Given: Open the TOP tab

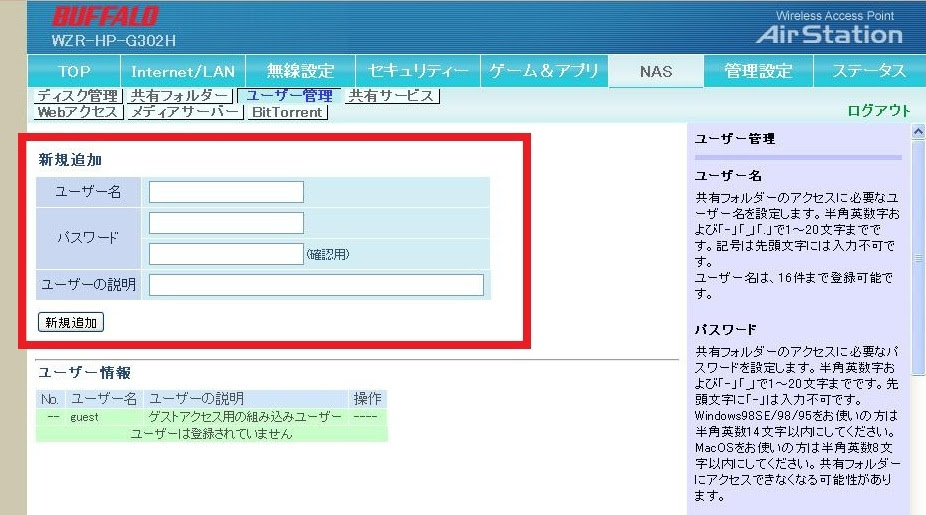Looking at the screenshot, I should point(74,71).
